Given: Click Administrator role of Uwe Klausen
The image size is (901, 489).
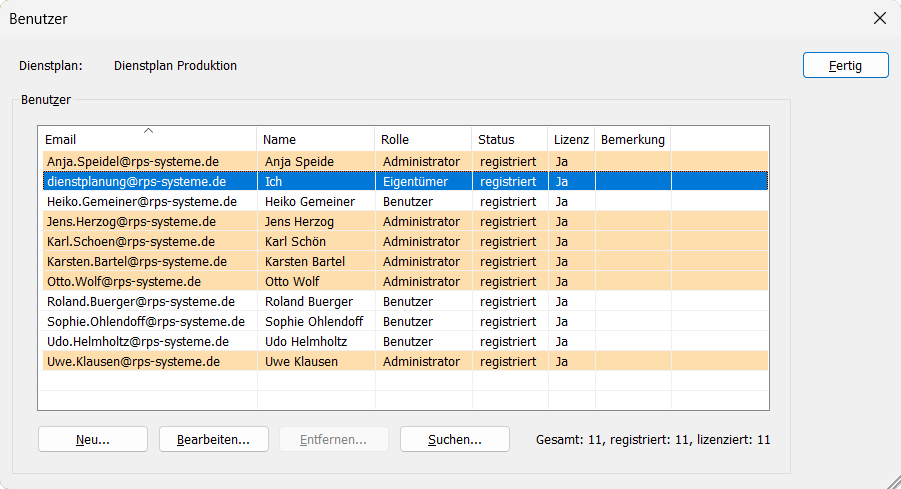Looking at the screenshot, I should [423, 361].
